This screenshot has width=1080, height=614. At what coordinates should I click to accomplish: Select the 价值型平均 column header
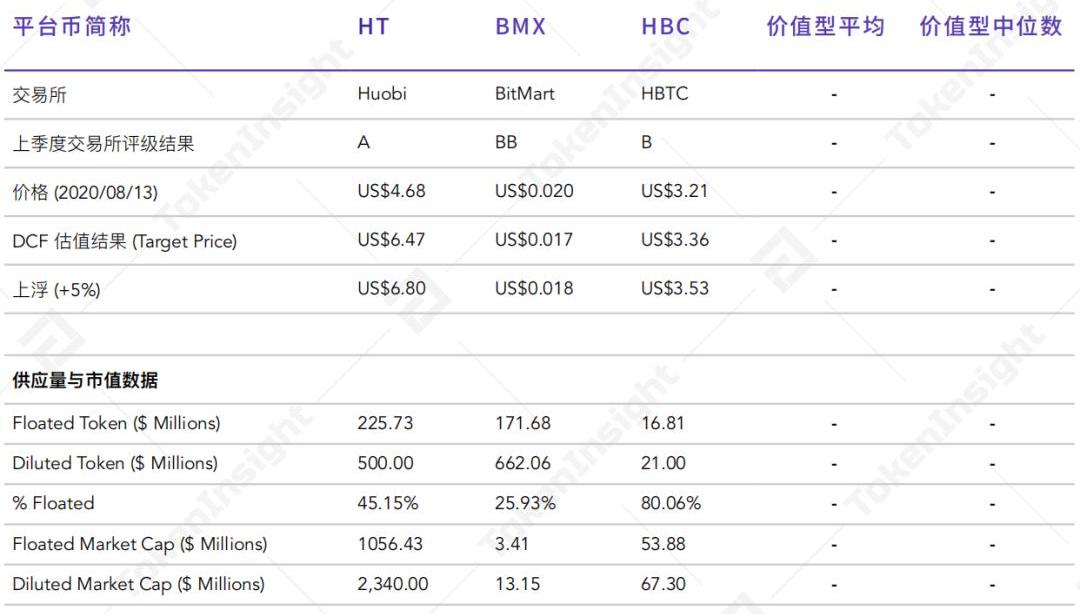coord(826,27)
